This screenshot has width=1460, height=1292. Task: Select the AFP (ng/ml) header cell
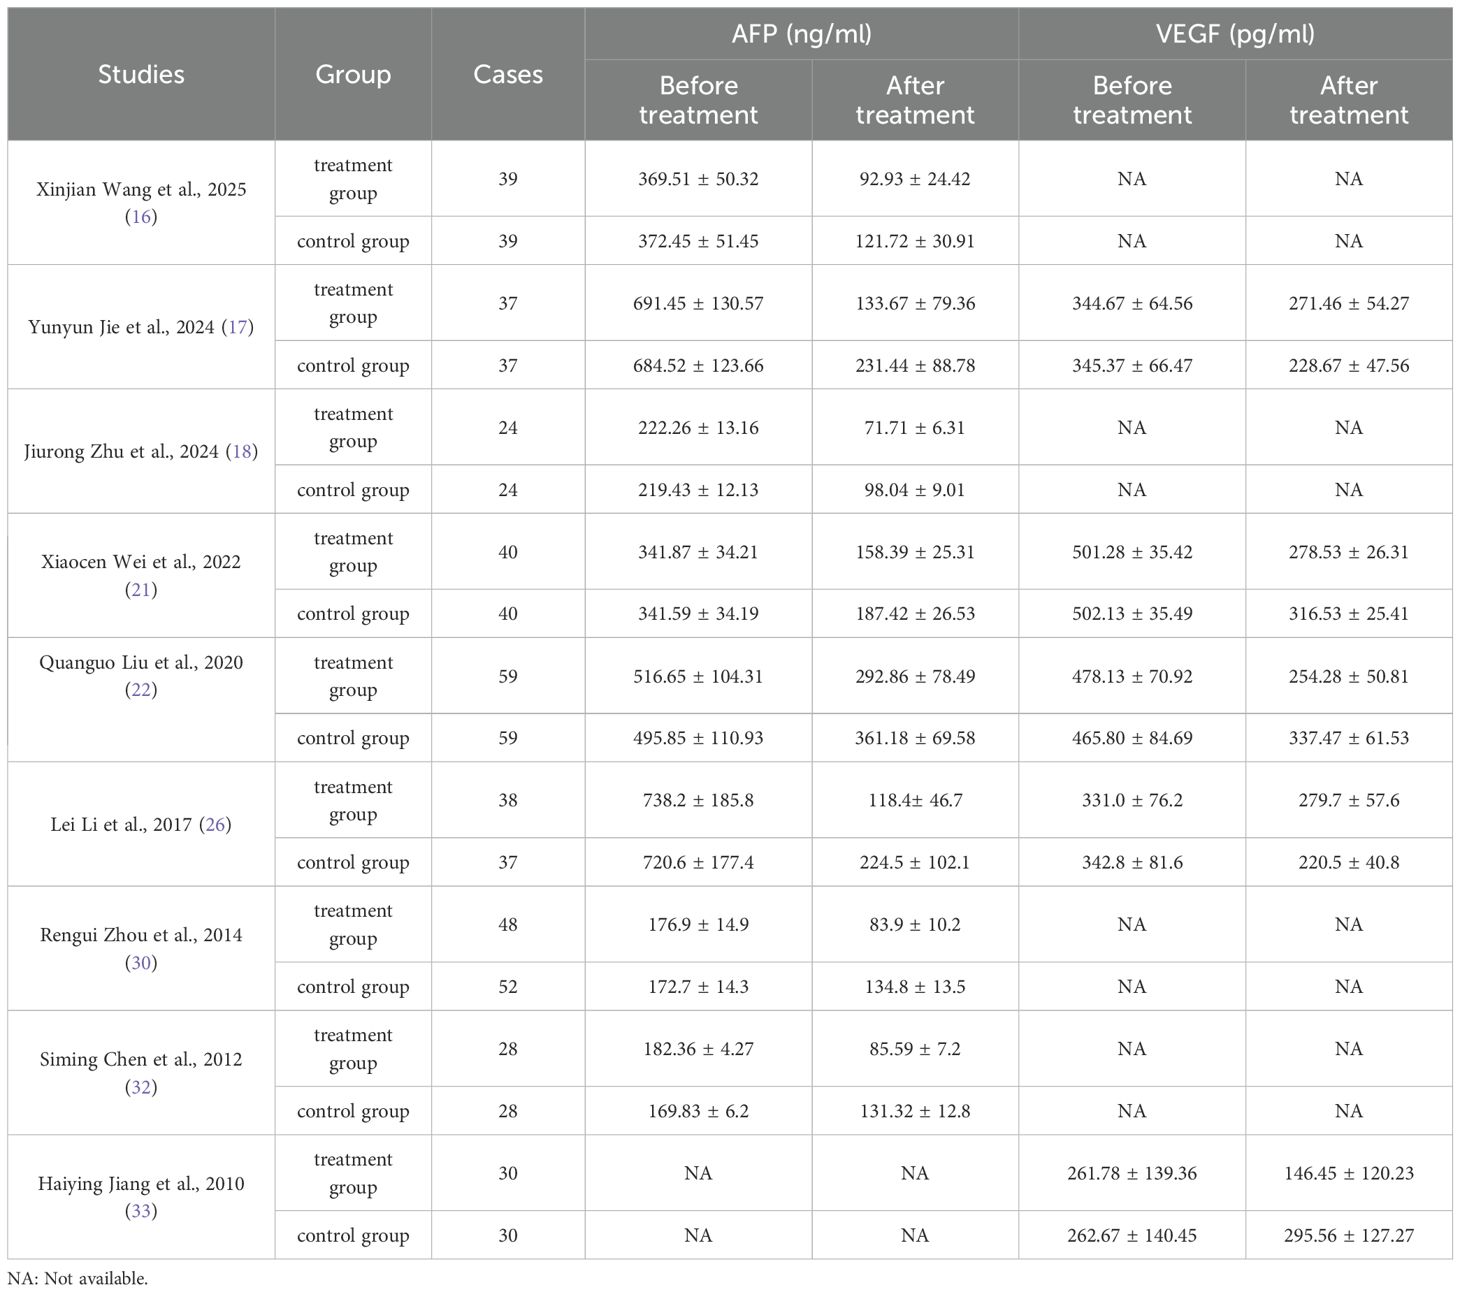(x=801, y=34)
